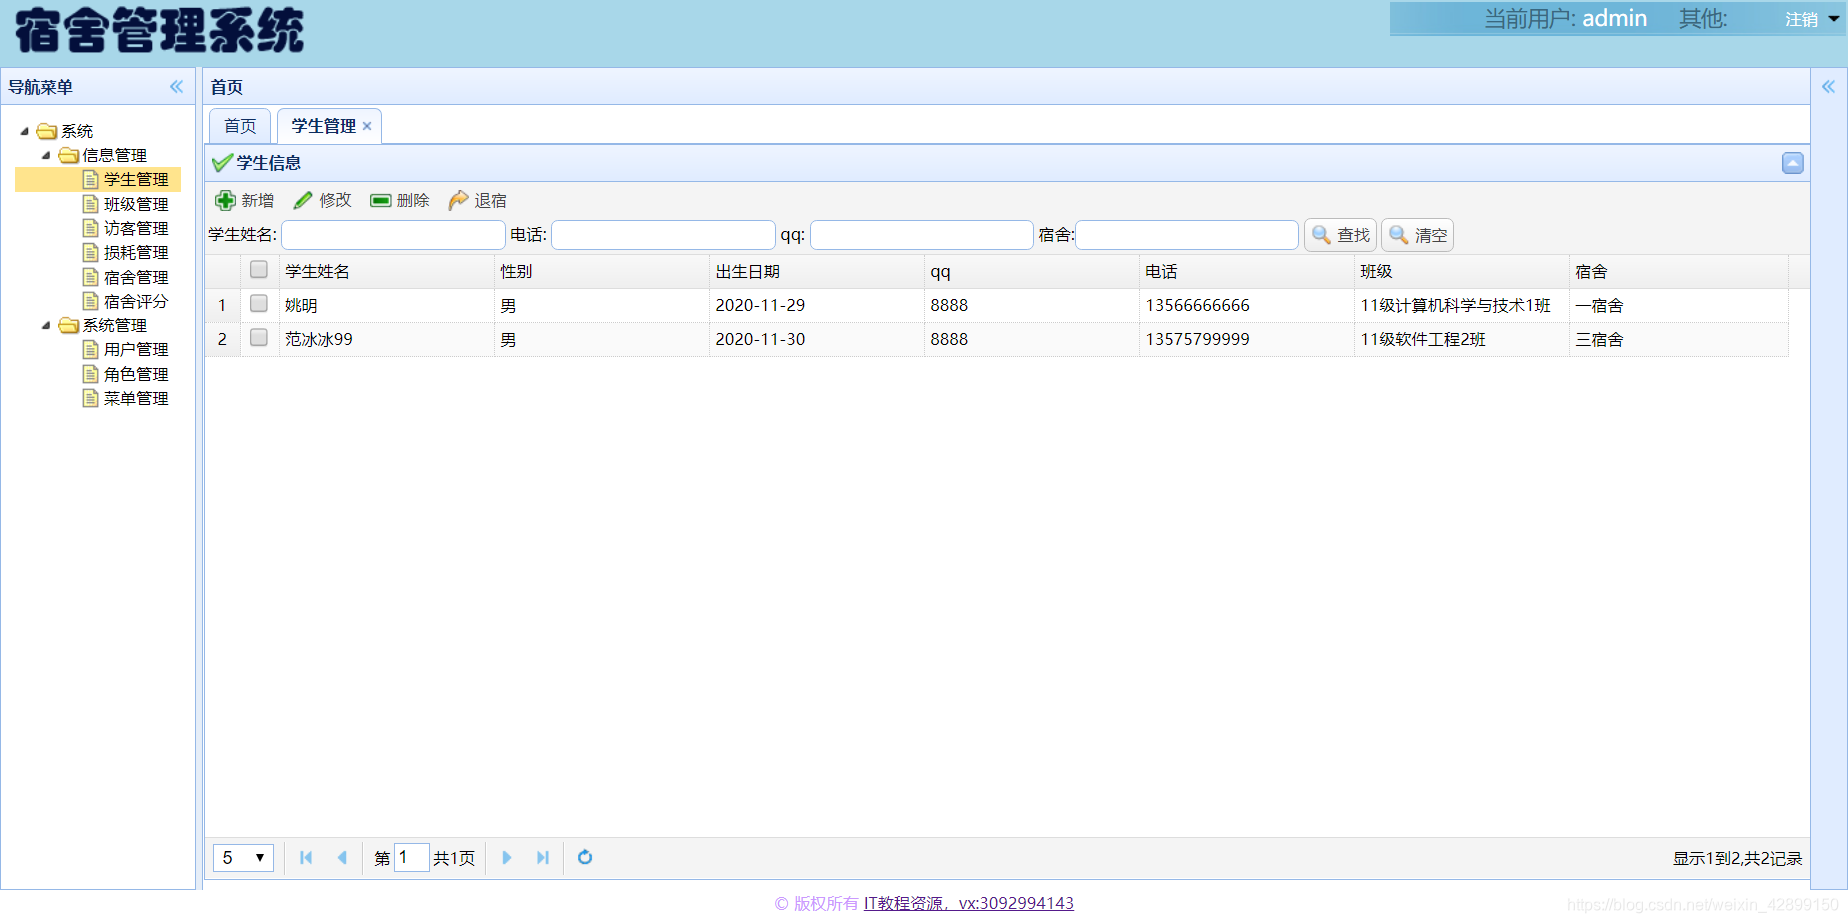Select the 学生管理 tab
Image resolution: width=1848 pixels, height=923 pixels.
pos(324,126)
